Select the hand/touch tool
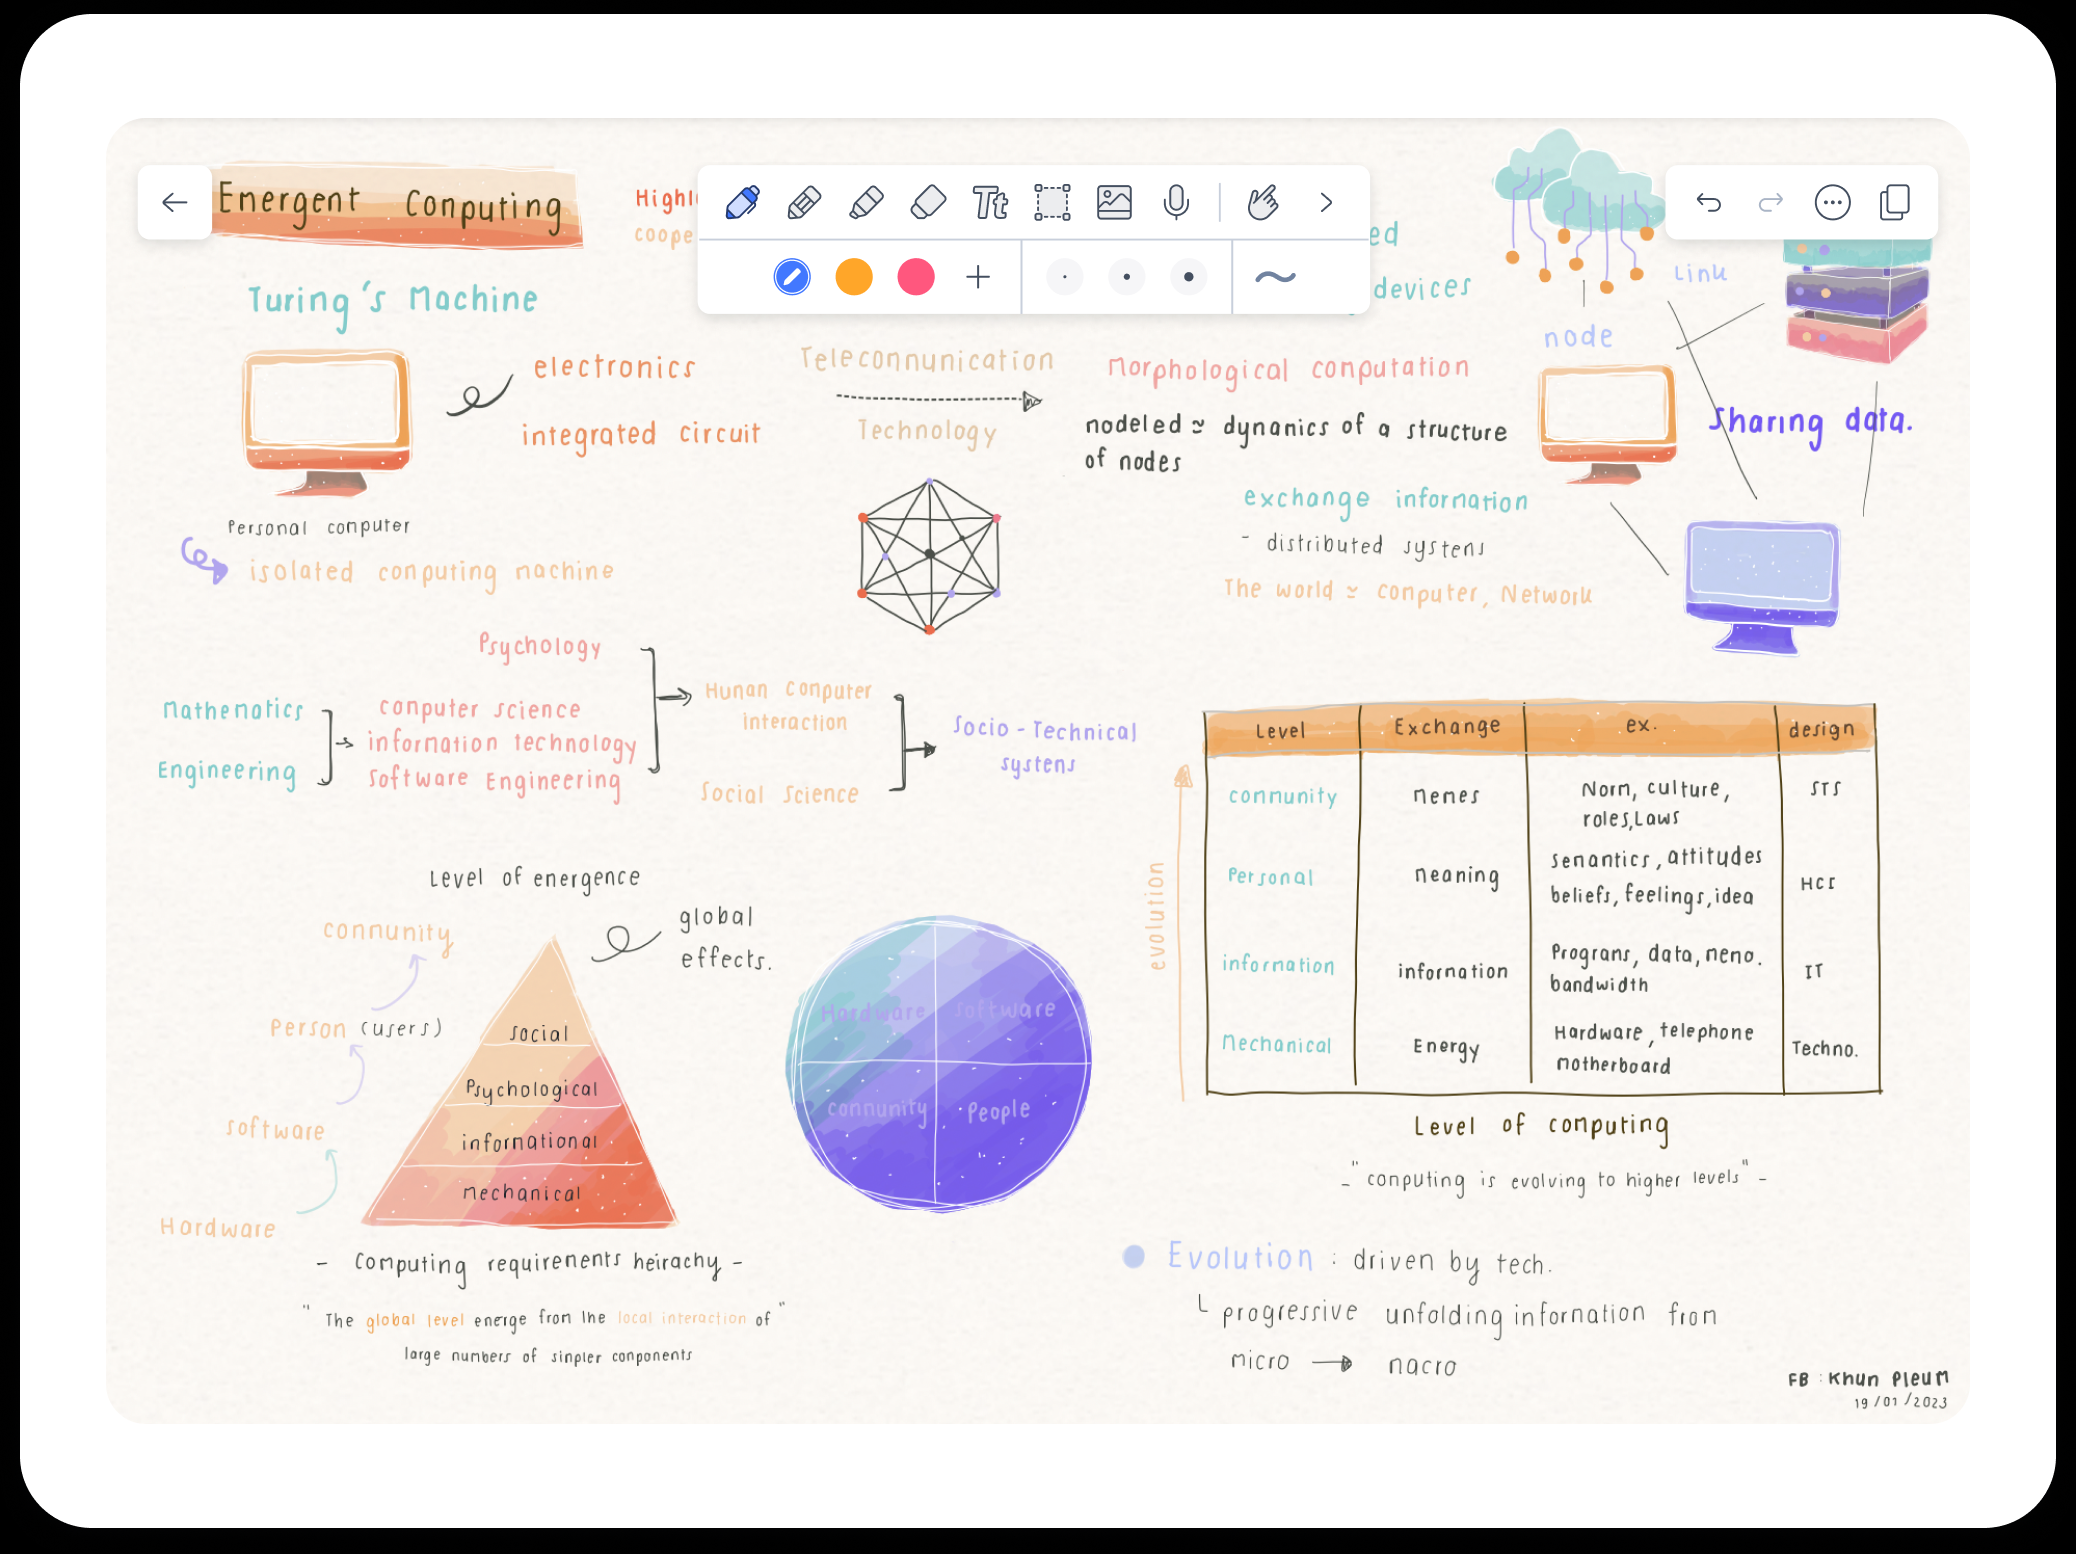Image resolution: width=2076 pixels, height=1554 pixels. pos(1265,201)
